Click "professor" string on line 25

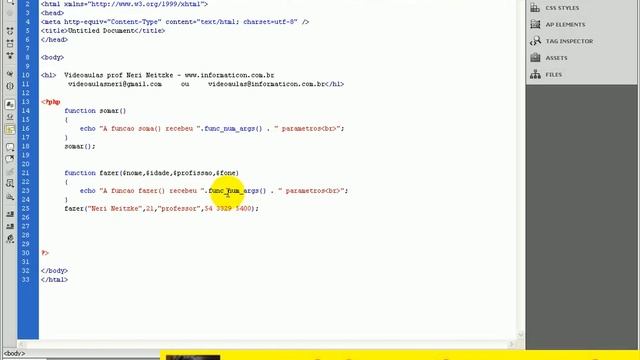pyautogui.click(x=179, y=209)
